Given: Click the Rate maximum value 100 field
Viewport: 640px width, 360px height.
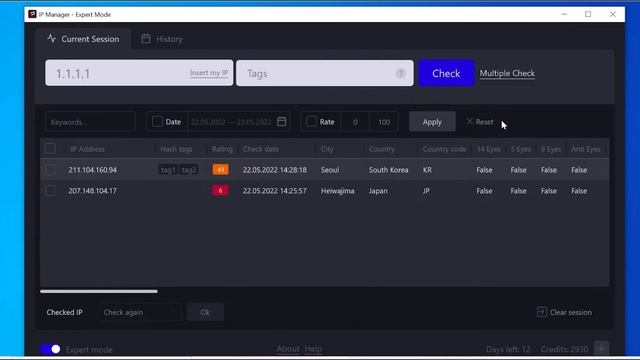Looking at the screenshot, I should tap(384, 122).
